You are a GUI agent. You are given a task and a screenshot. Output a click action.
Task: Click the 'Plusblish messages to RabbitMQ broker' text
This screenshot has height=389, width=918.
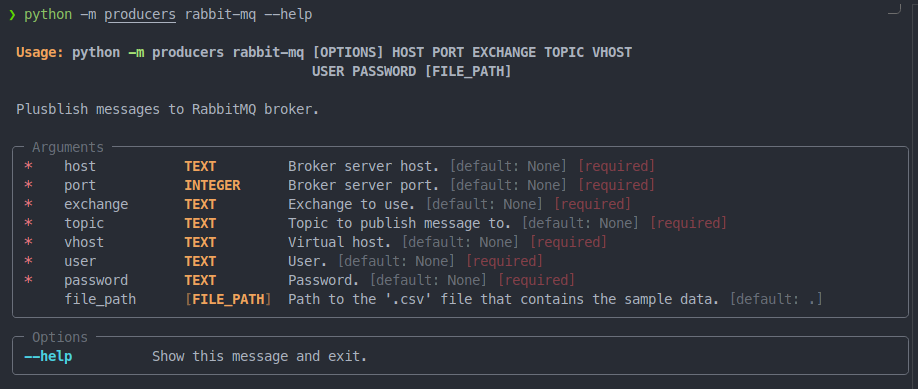point(167,110)
